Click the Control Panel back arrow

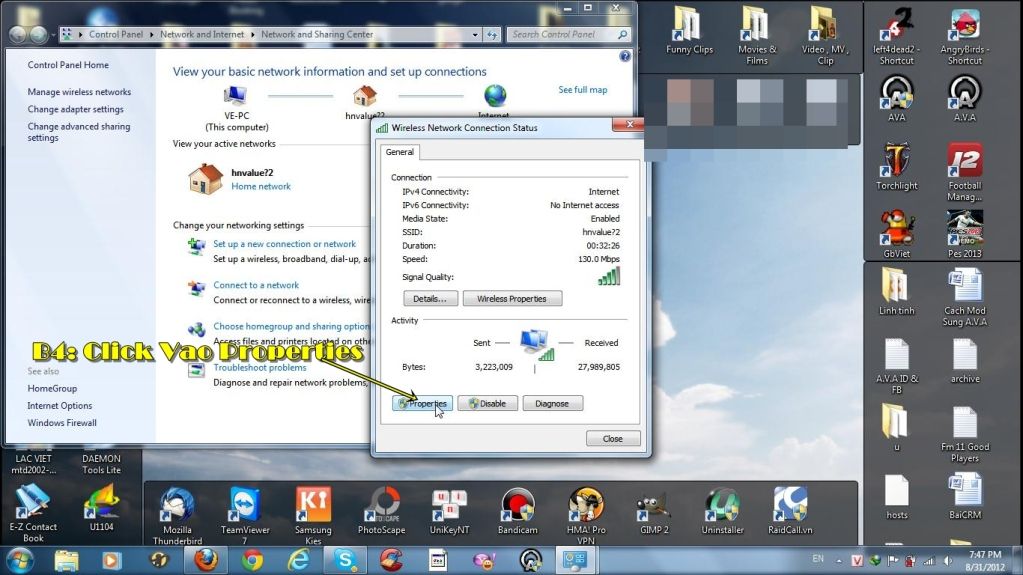click(18, 34)
